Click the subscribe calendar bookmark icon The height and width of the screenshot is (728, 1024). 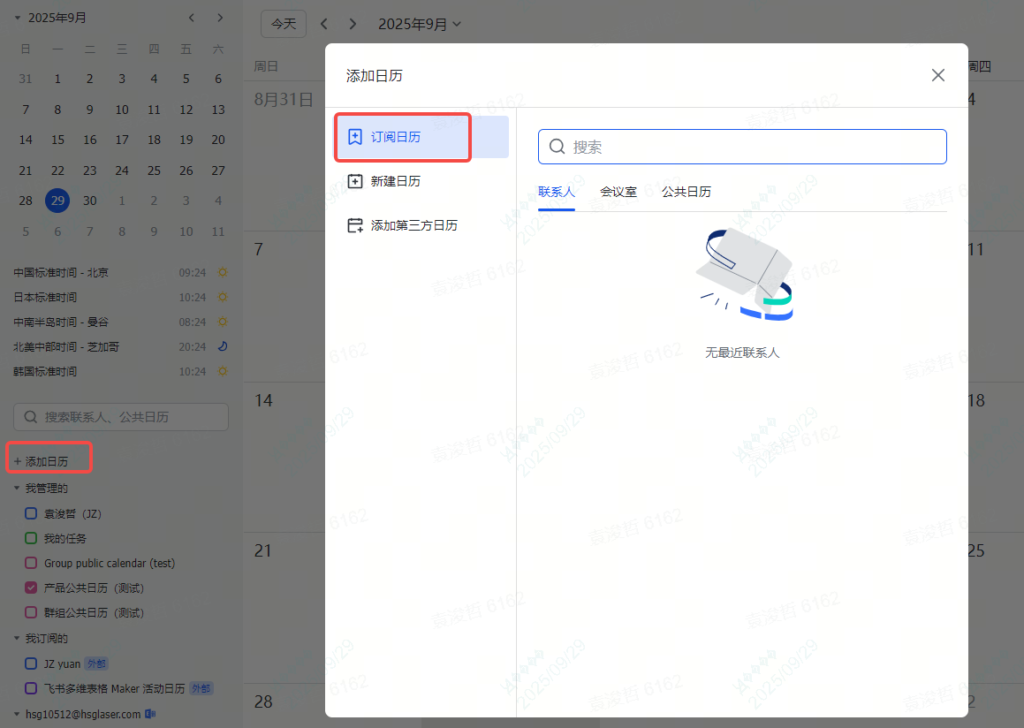coord(354,137)
